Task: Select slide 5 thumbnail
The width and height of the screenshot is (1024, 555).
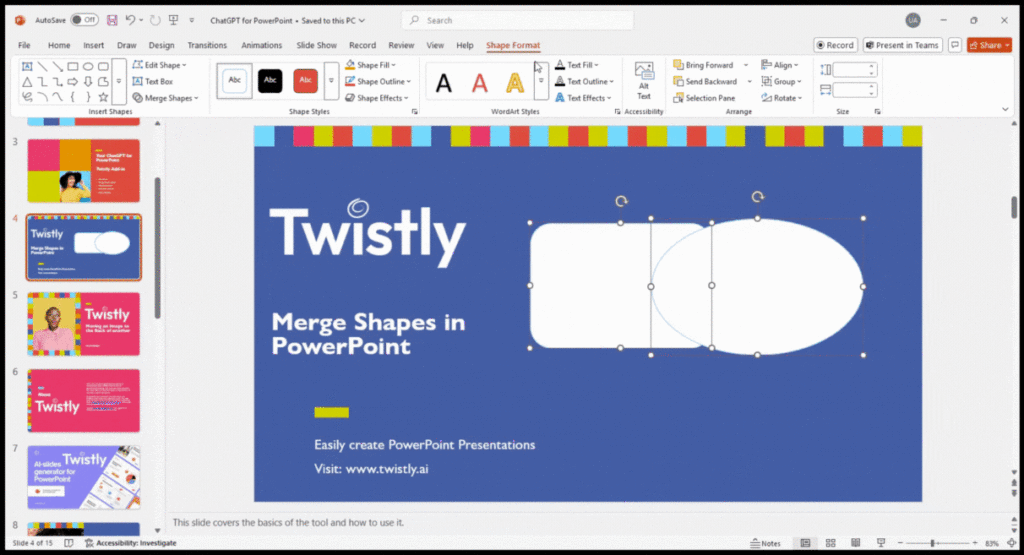Action: coord(84,324)
